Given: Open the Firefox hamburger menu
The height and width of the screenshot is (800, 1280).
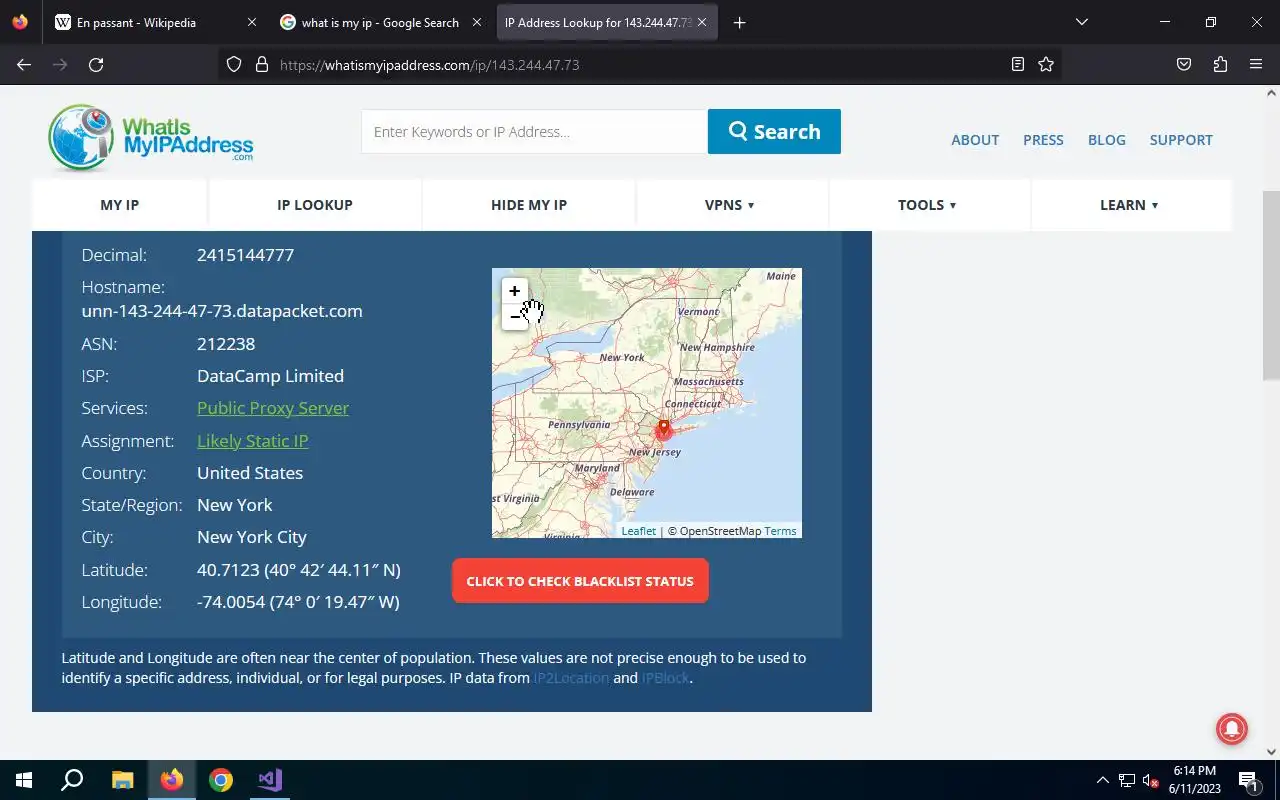Looking at the screenshot, I should coord(1256,64).
